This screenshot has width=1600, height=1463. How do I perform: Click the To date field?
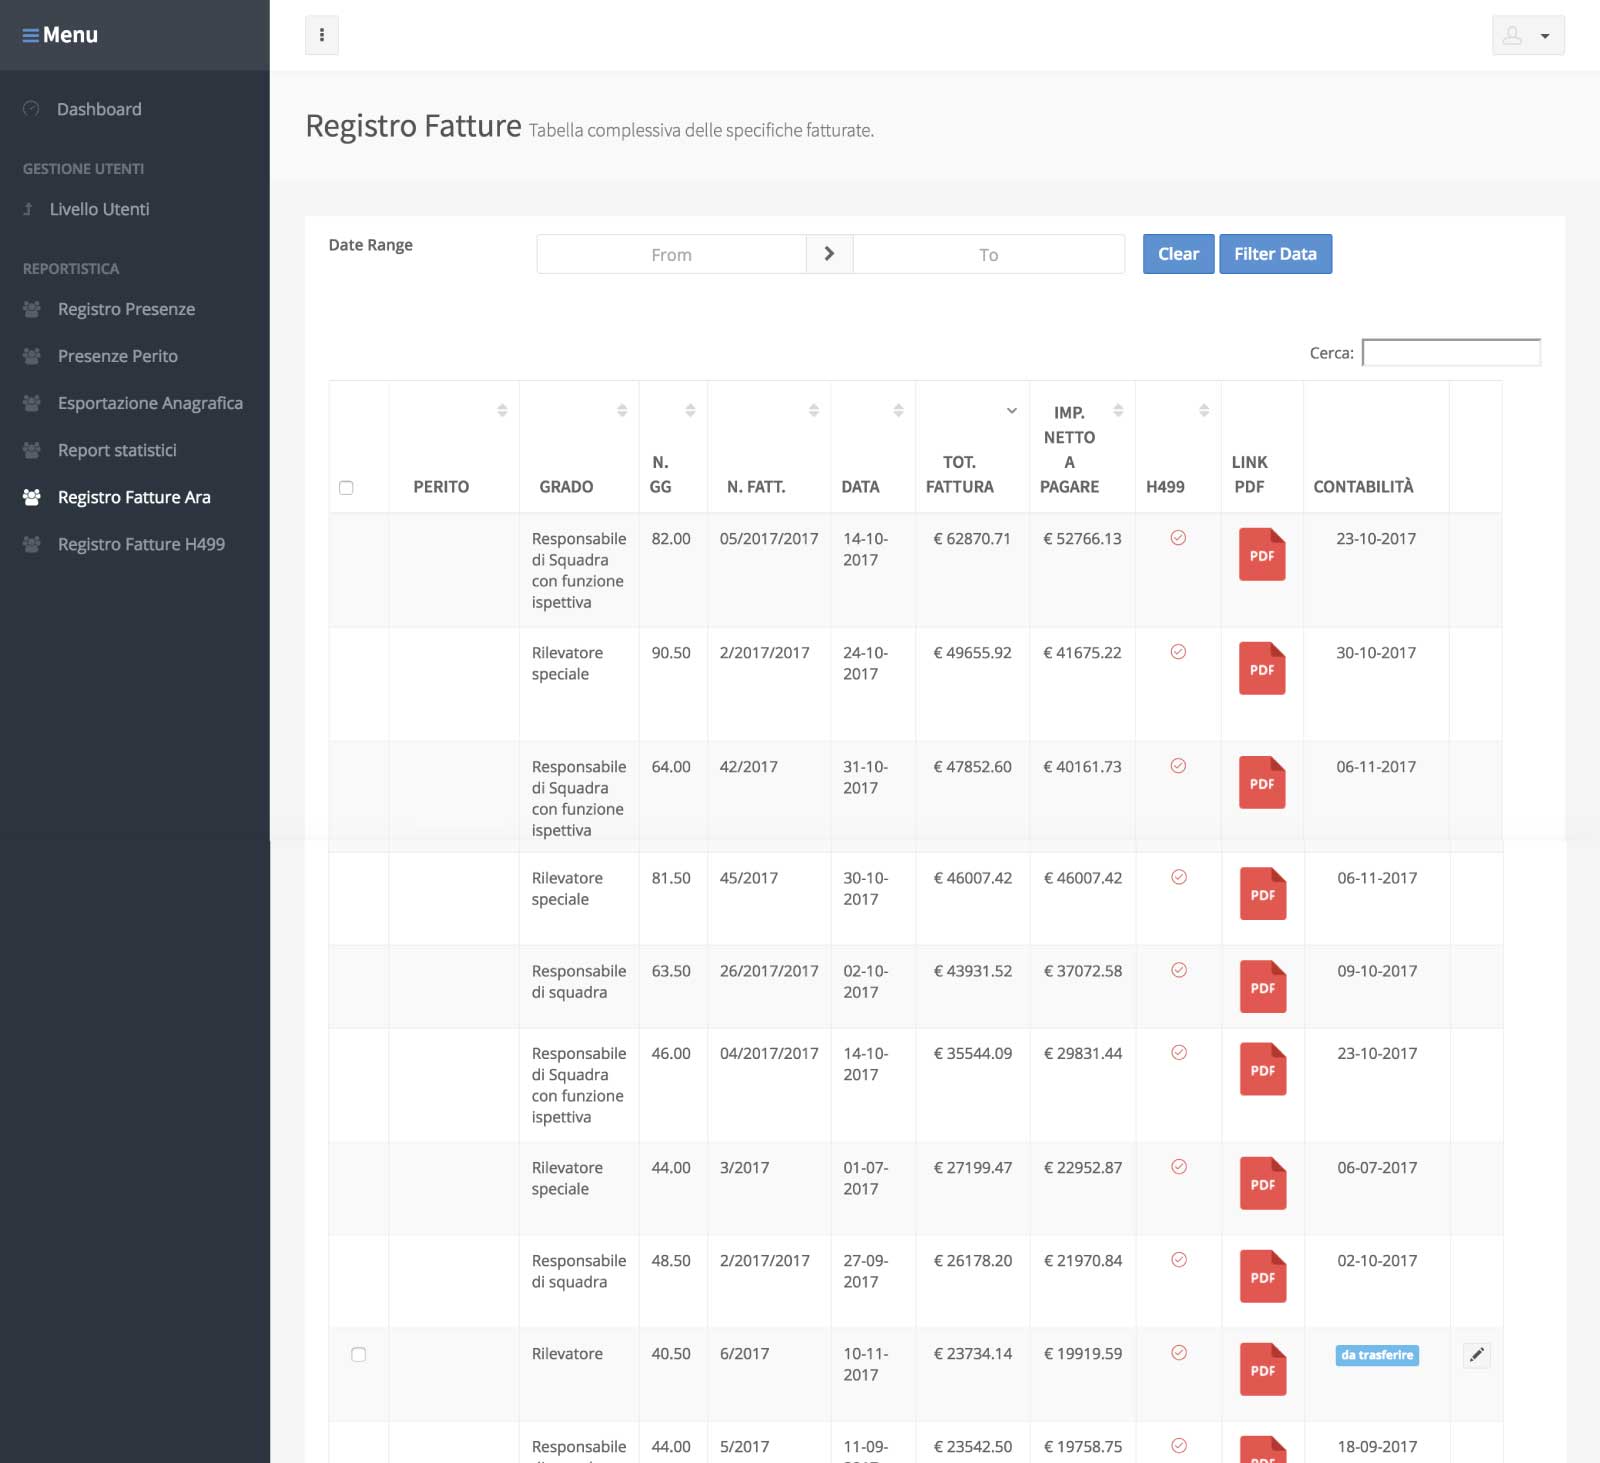[x=988, y=254]
